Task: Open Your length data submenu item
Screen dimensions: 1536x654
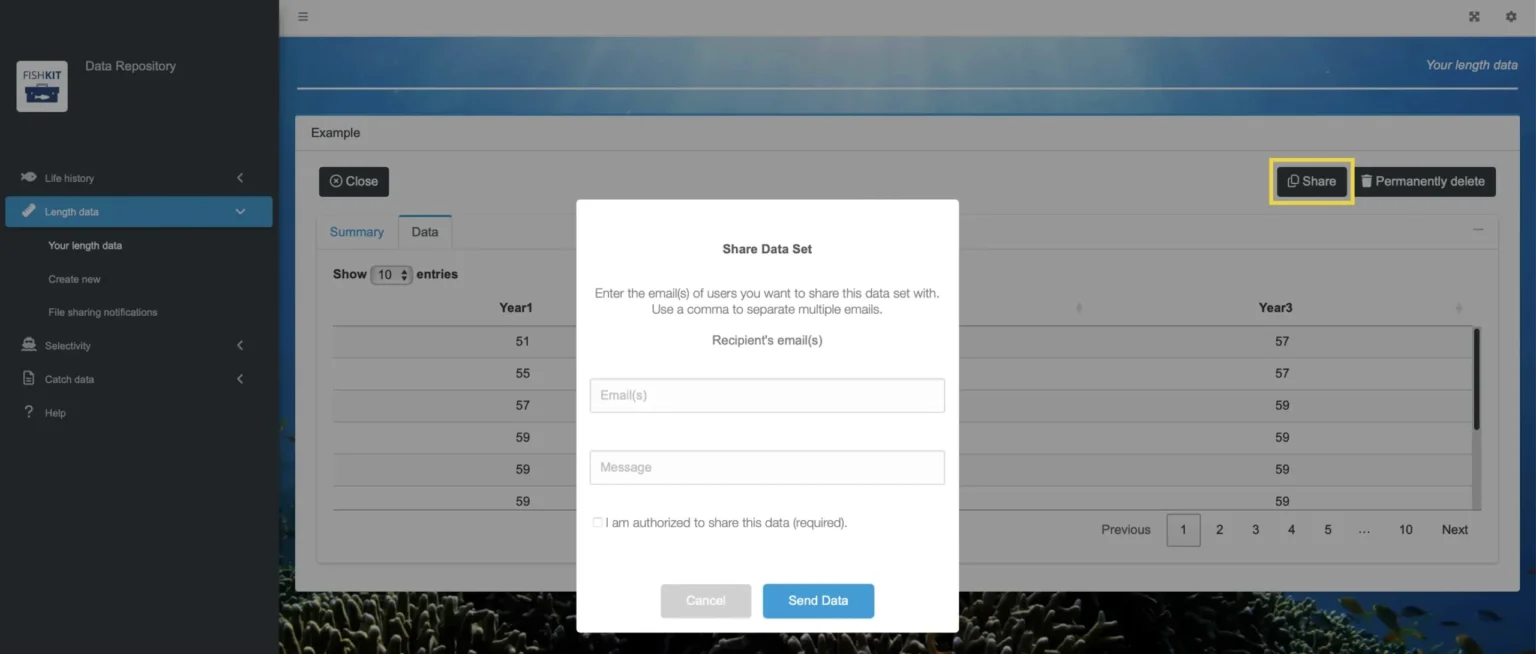Action: (x=85, y=245)
